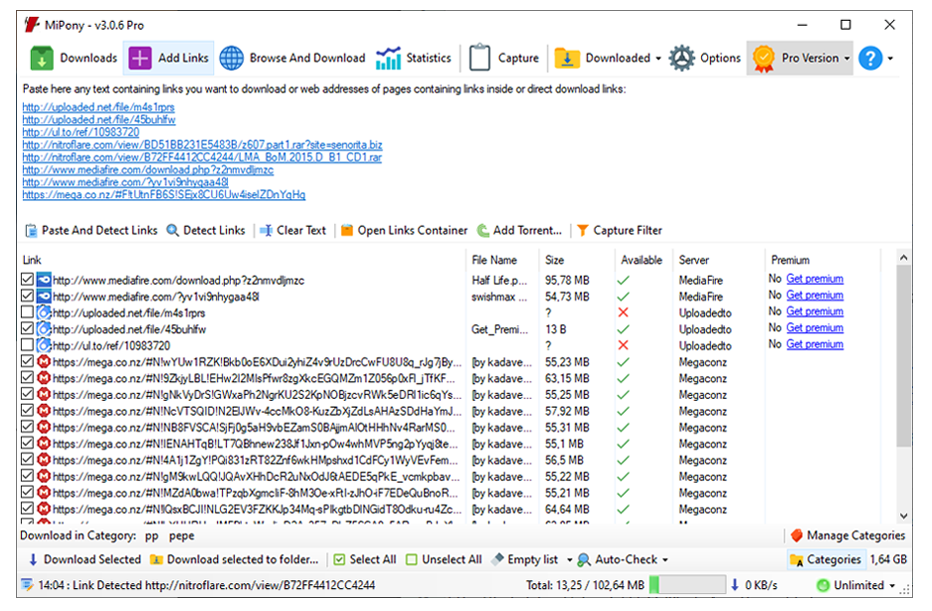The height and width of the screenshot is (611, 932).
Task: Click the Detect Links magnifier icon
Action: coord(172,231)
